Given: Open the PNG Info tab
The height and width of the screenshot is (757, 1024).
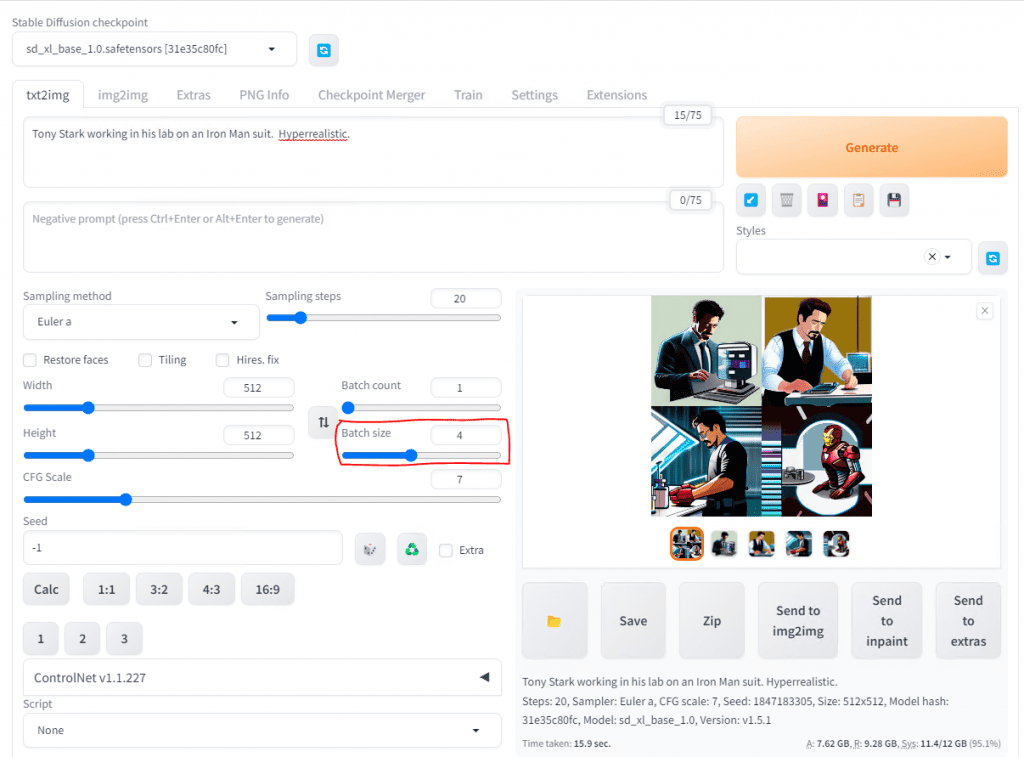Looking at the screenshot, I should [264, 95].
